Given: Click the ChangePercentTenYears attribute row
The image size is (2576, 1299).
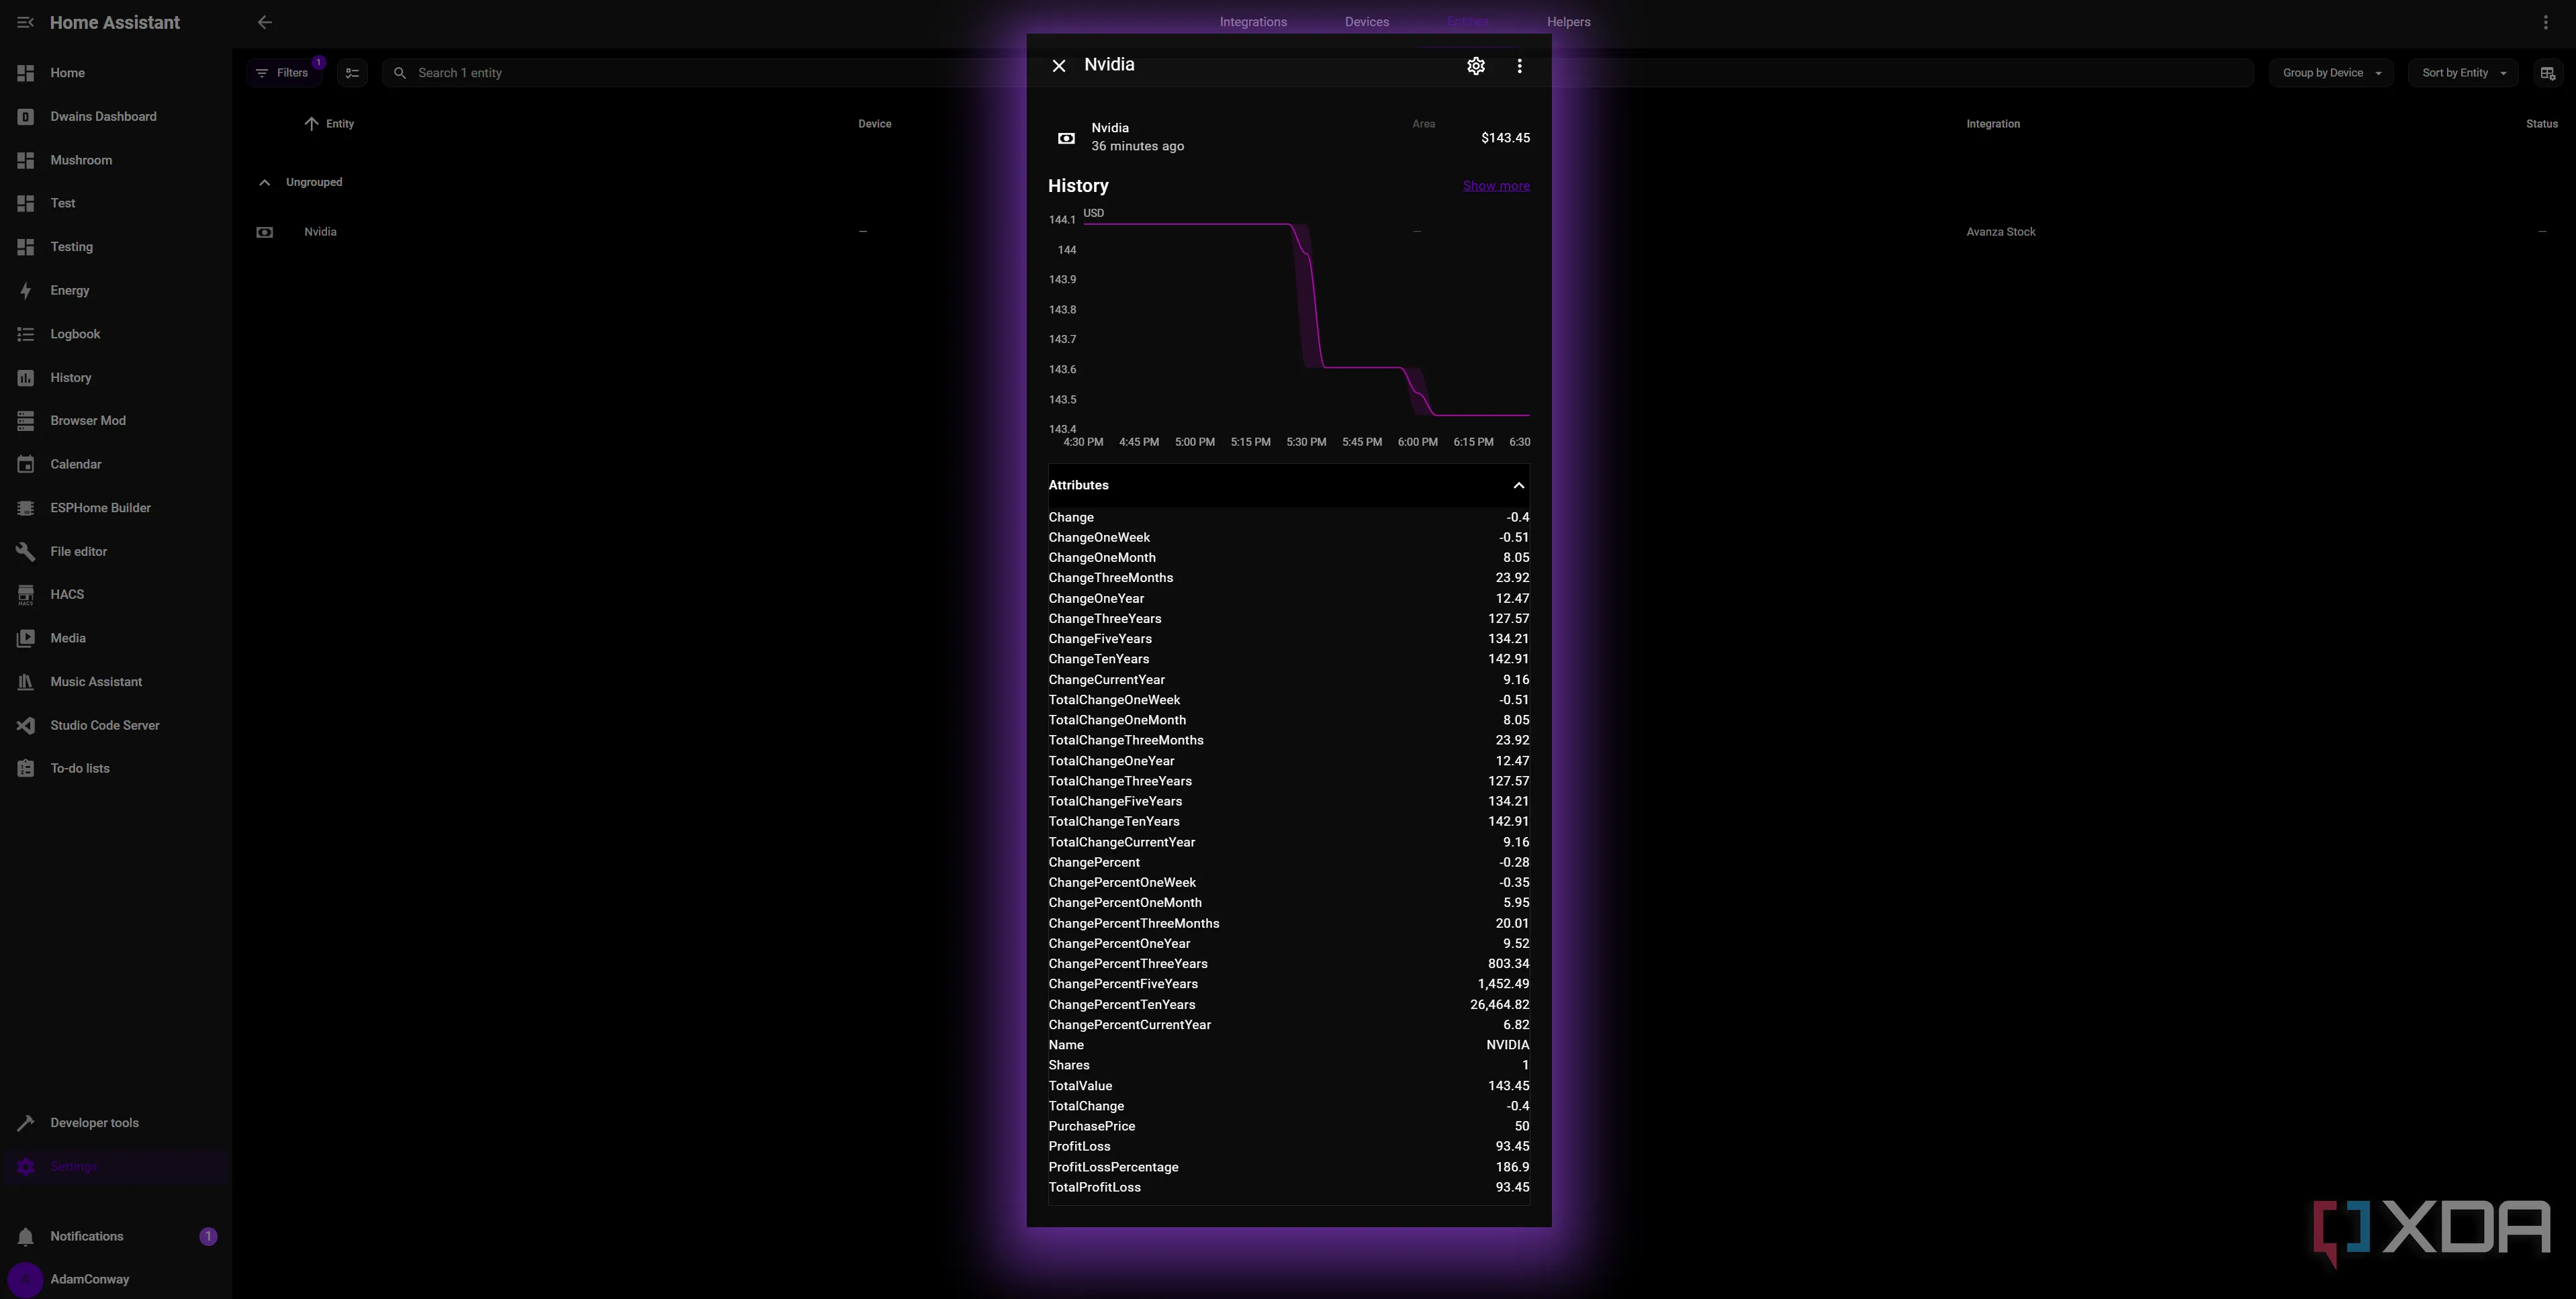Looking at the screenshot, I should click(x=1288, y=1005).
